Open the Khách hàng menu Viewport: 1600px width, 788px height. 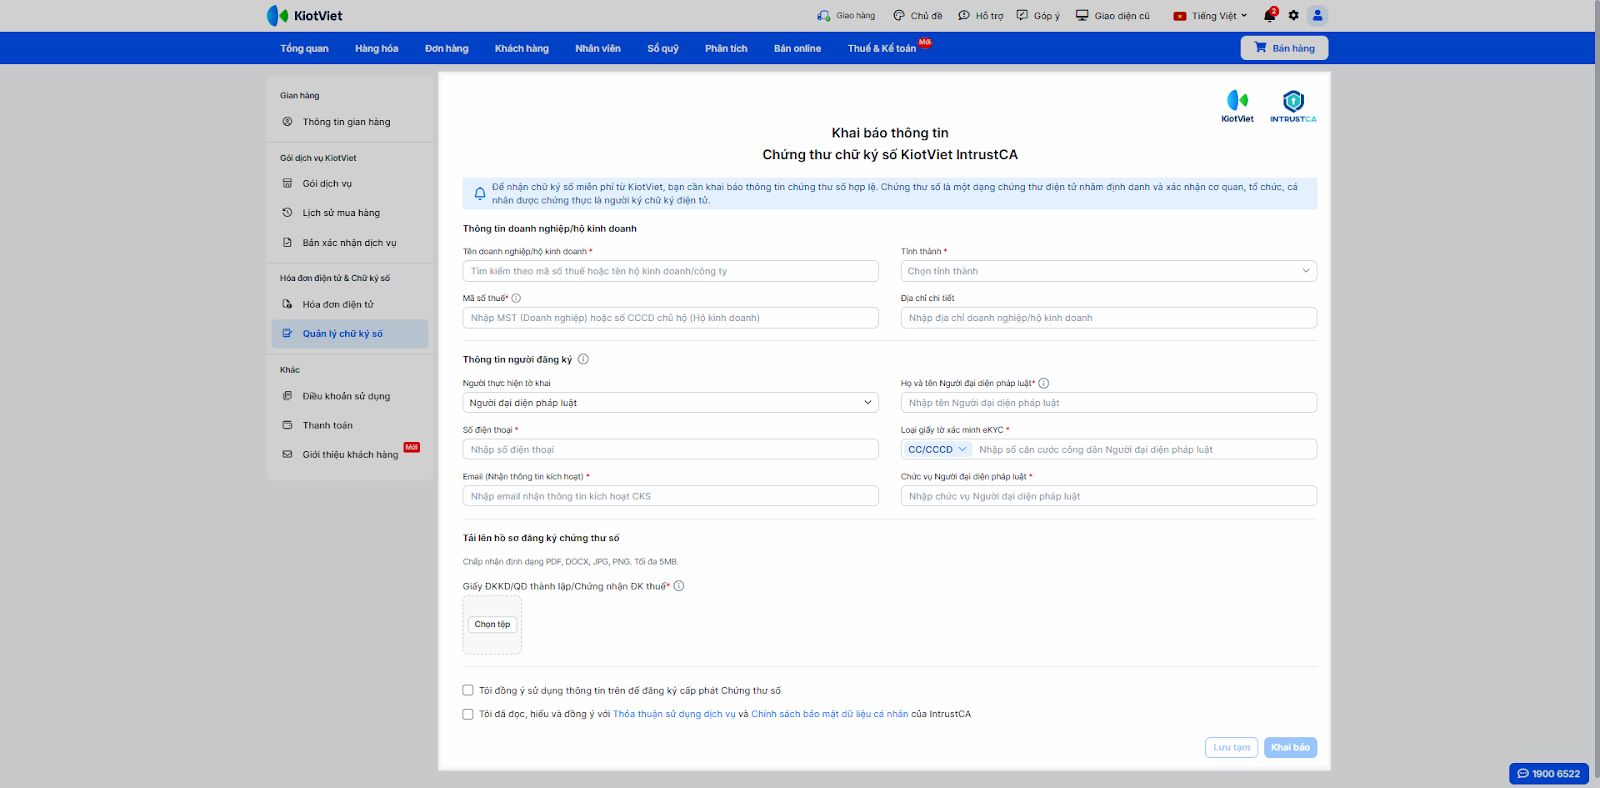(522, 48)
